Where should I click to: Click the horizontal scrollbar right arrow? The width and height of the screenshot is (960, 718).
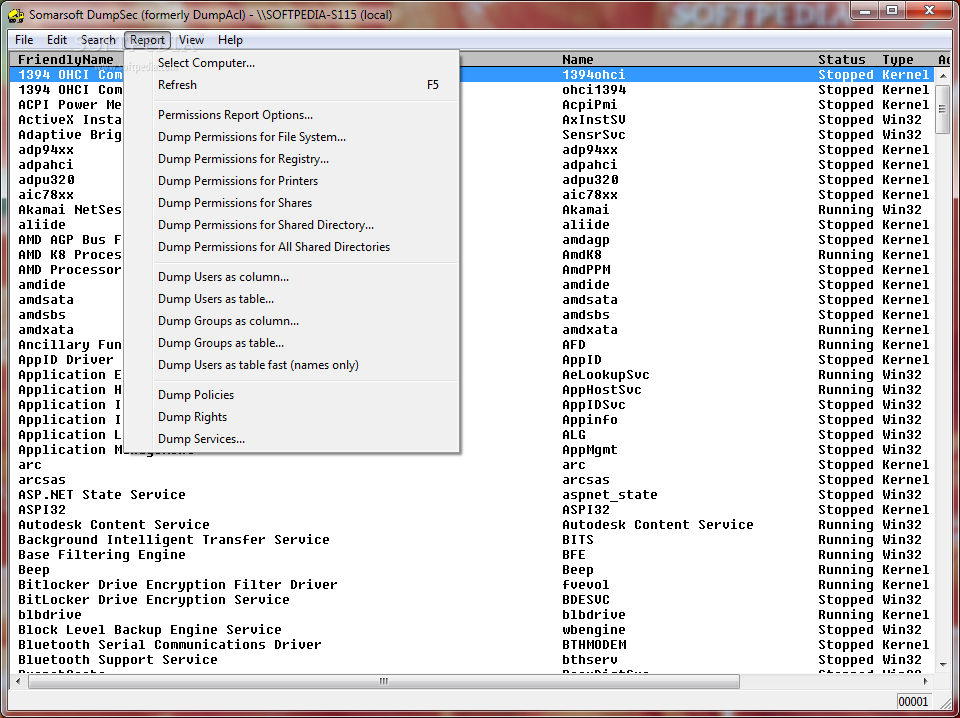point(925,681)
